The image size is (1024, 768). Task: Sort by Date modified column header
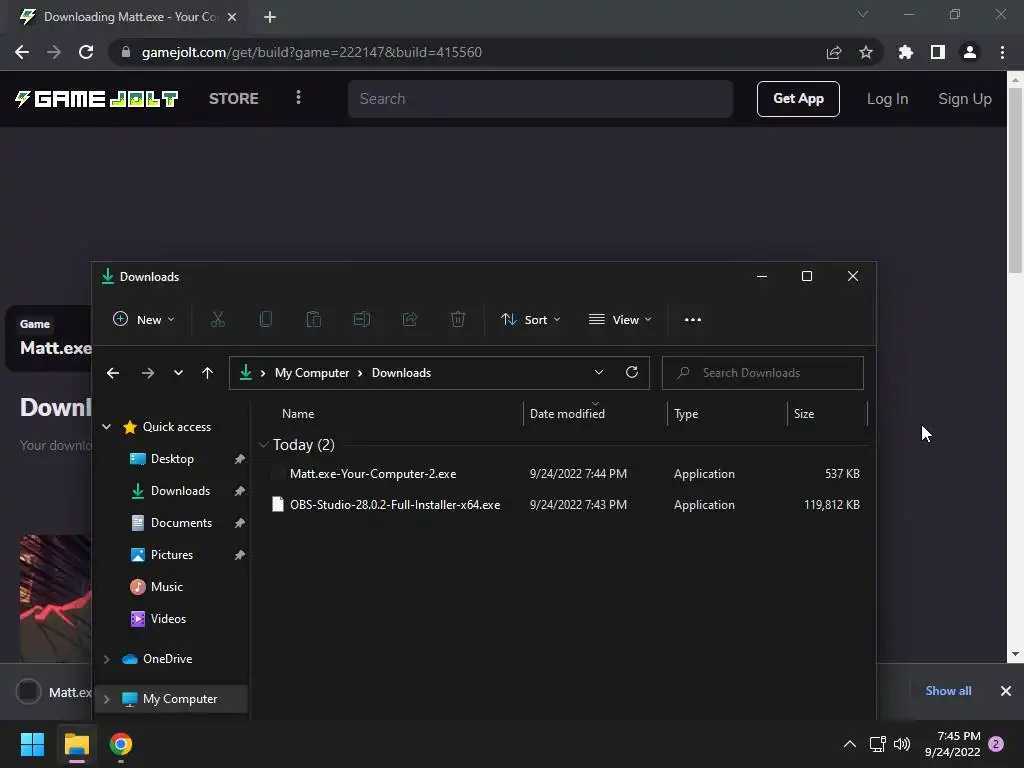pos(567,414)
